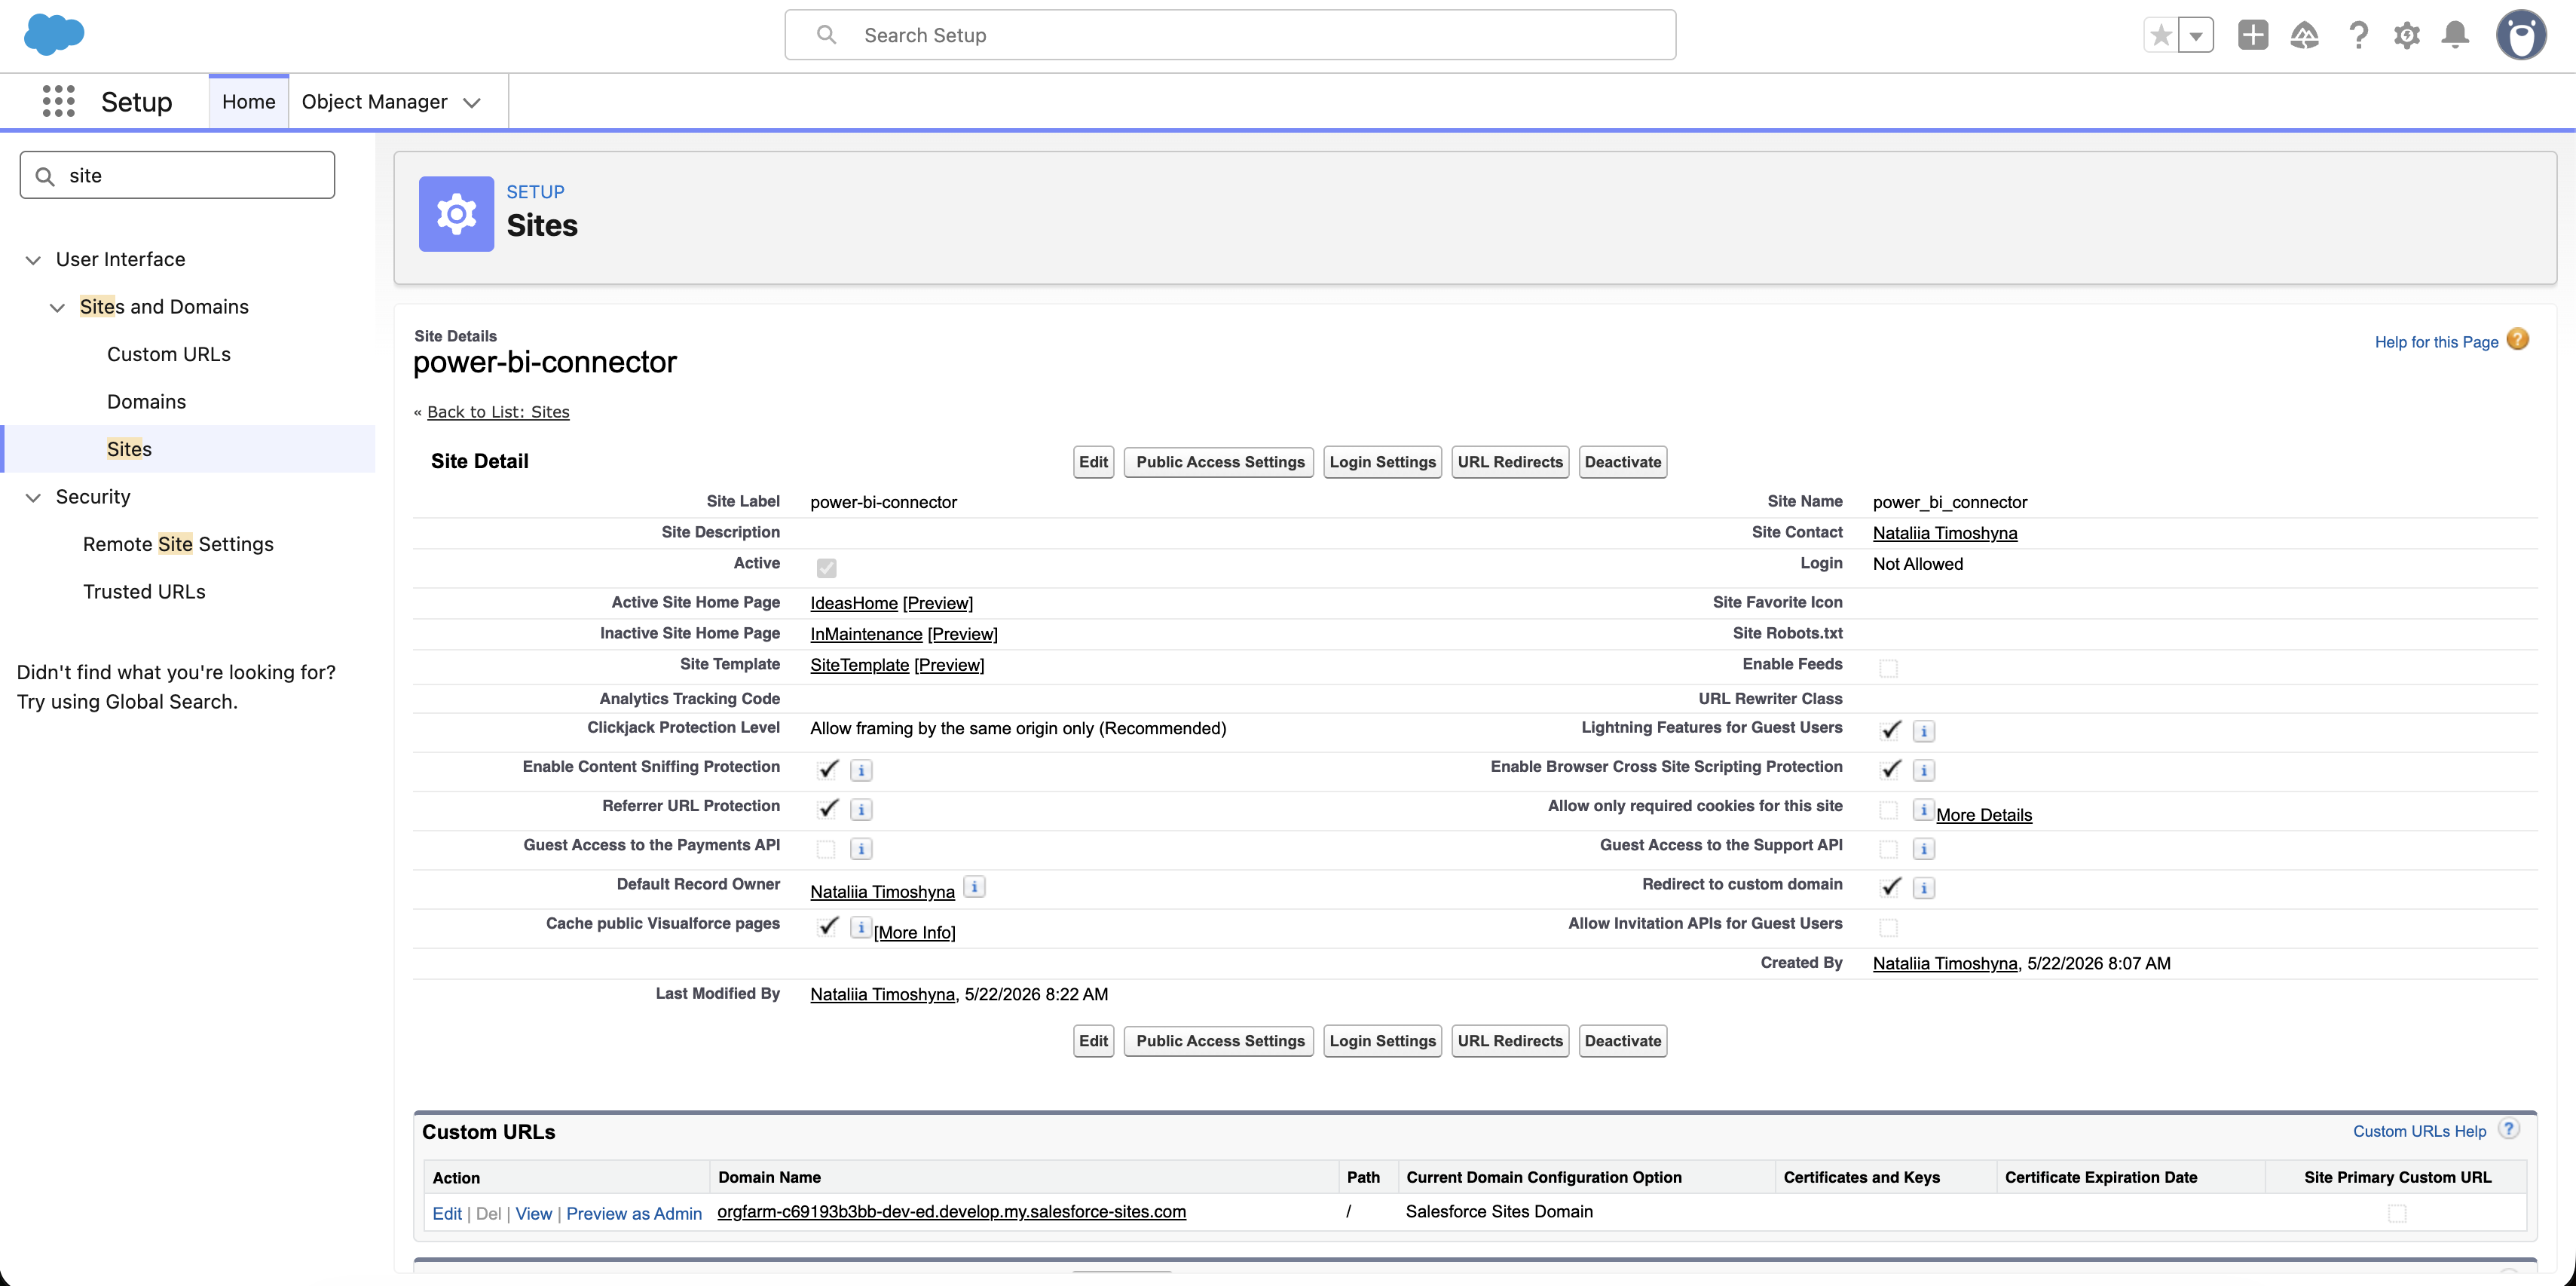The image size is (2576, 1286).
Task: Open the salesforce-sites.com domain link
Action: coord(951,1211)
